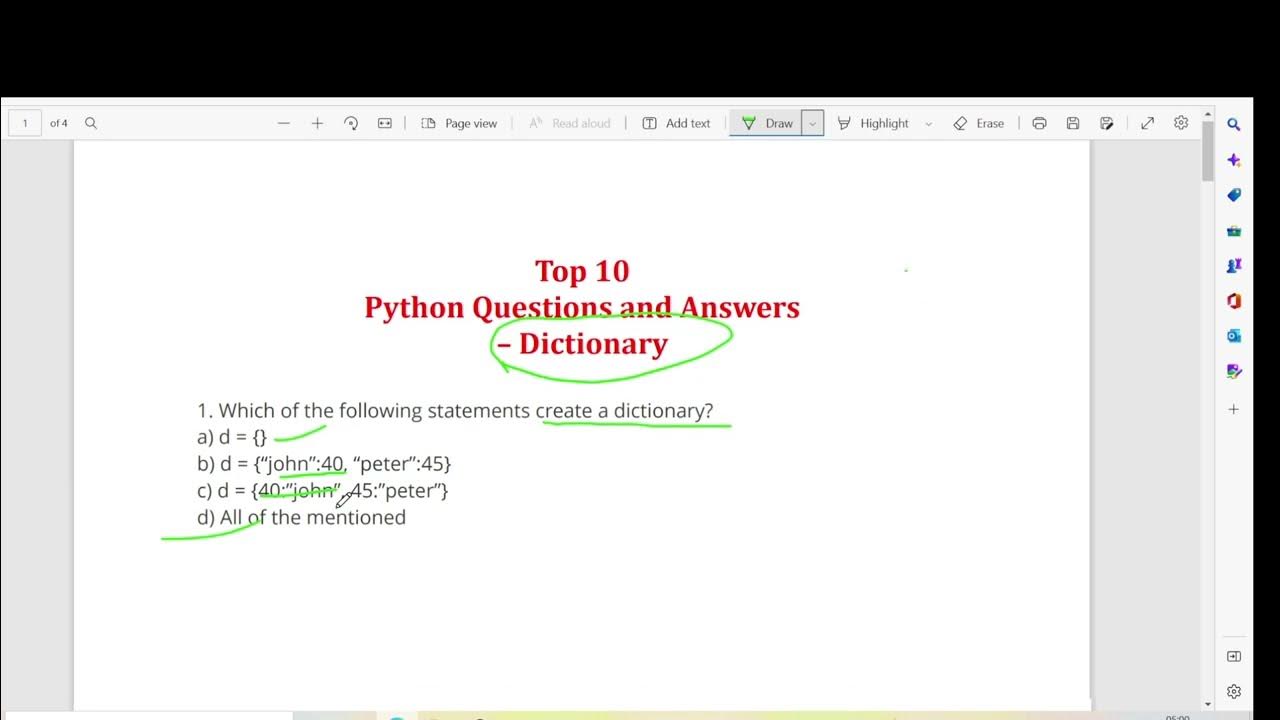1280x720 pixels.
Task: Zoom out with the minus button
Action: (x=284, y=123)
